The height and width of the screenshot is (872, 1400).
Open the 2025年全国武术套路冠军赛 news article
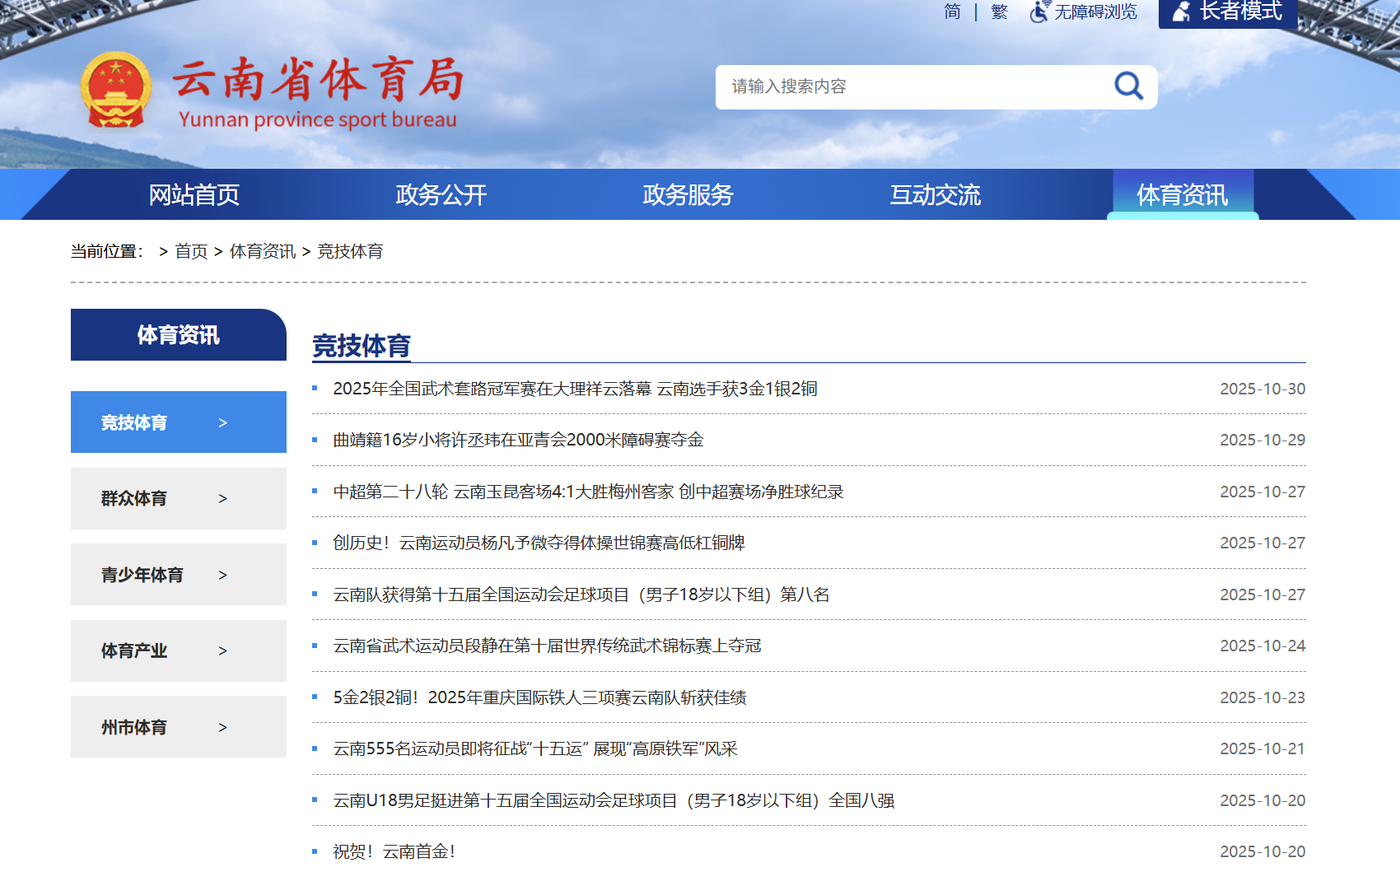(x=575, y=389)
